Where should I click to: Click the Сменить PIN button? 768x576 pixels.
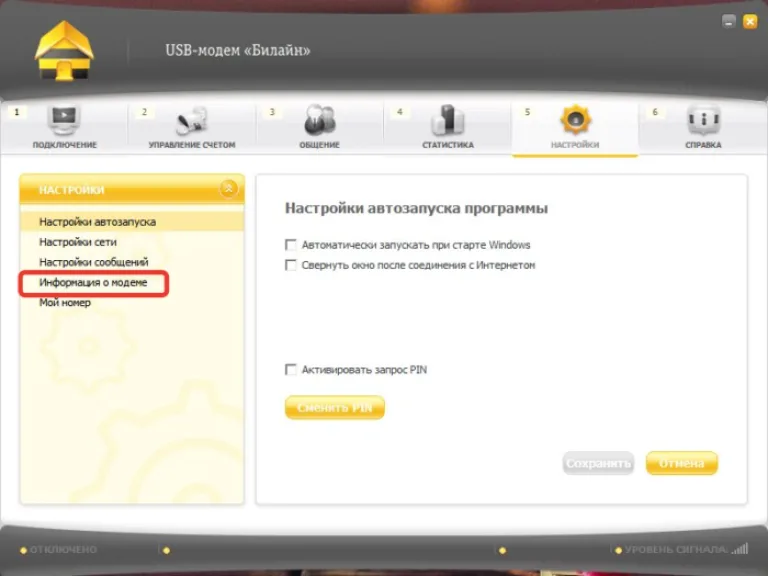point(335,408)
